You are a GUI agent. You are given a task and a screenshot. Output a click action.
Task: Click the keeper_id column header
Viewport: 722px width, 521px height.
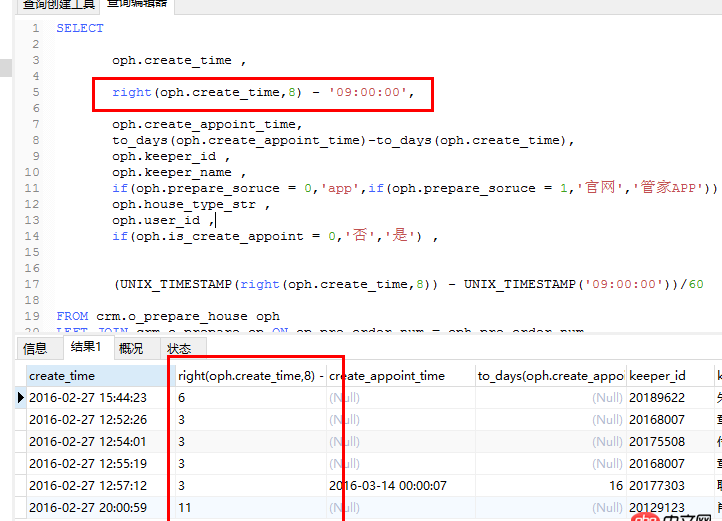670,376
